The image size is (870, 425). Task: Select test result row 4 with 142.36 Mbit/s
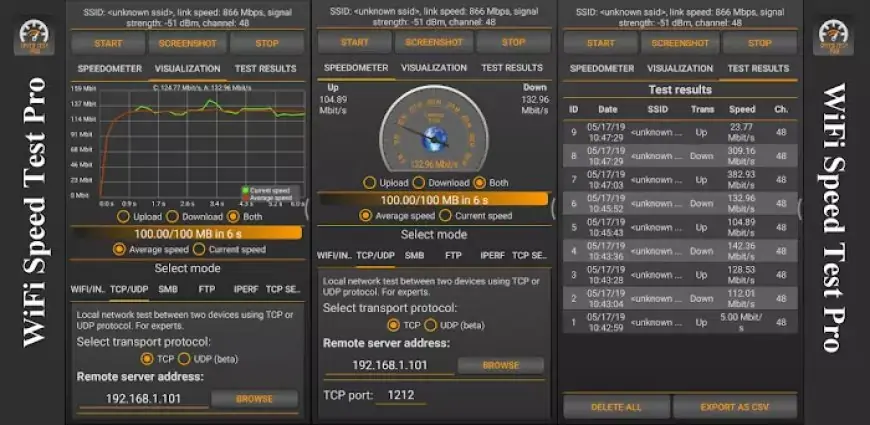(x=680, y=251)
